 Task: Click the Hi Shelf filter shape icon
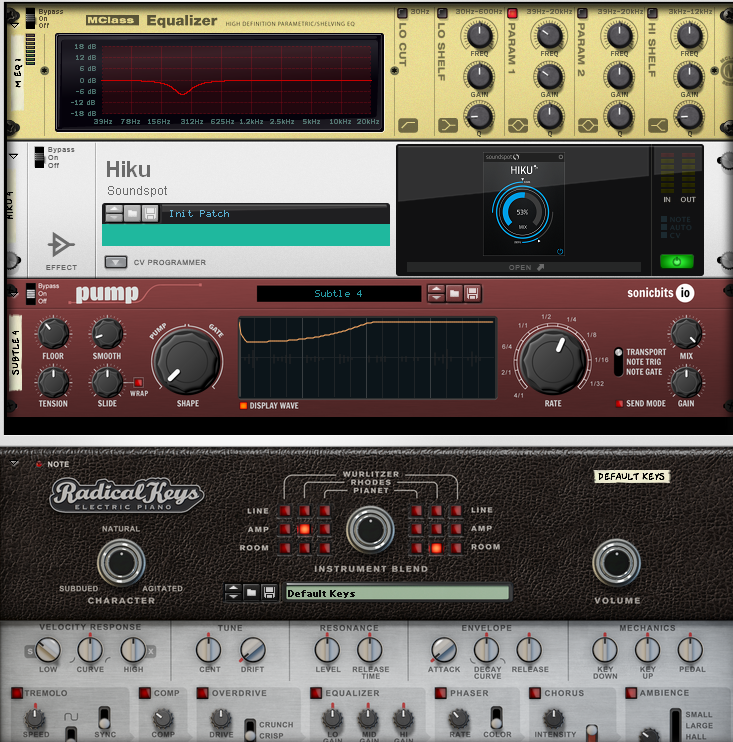point(658,125)
